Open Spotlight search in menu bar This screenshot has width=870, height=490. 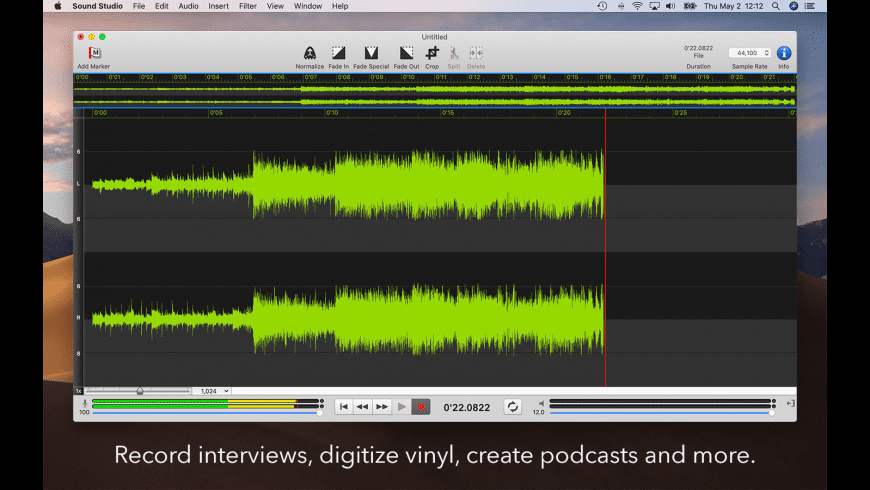pos(776,6)
